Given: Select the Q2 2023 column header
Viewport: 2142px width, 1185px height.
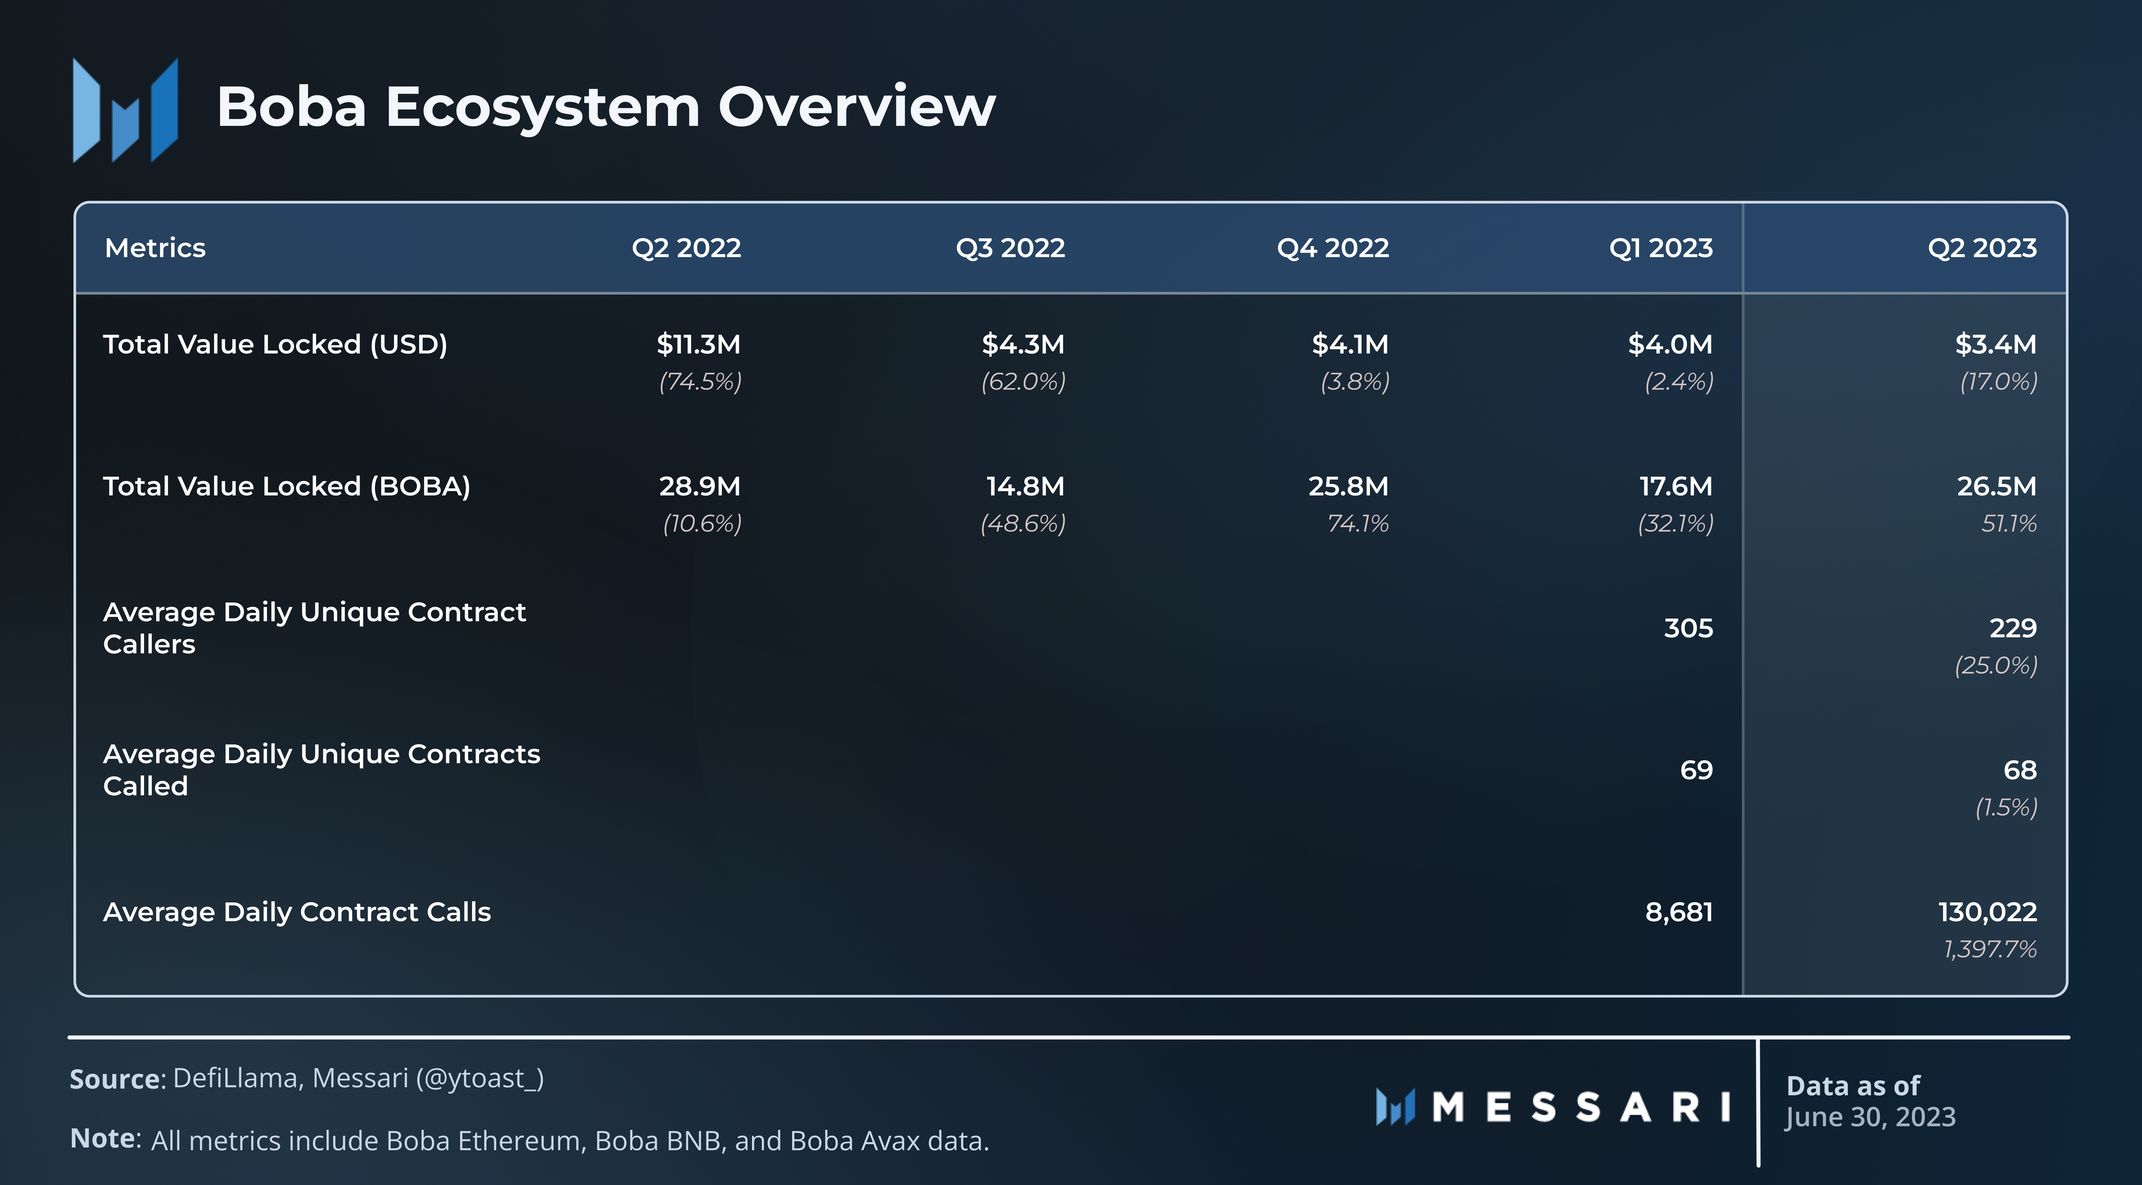Looking at the screenshot, I should tap(1982, 248).
